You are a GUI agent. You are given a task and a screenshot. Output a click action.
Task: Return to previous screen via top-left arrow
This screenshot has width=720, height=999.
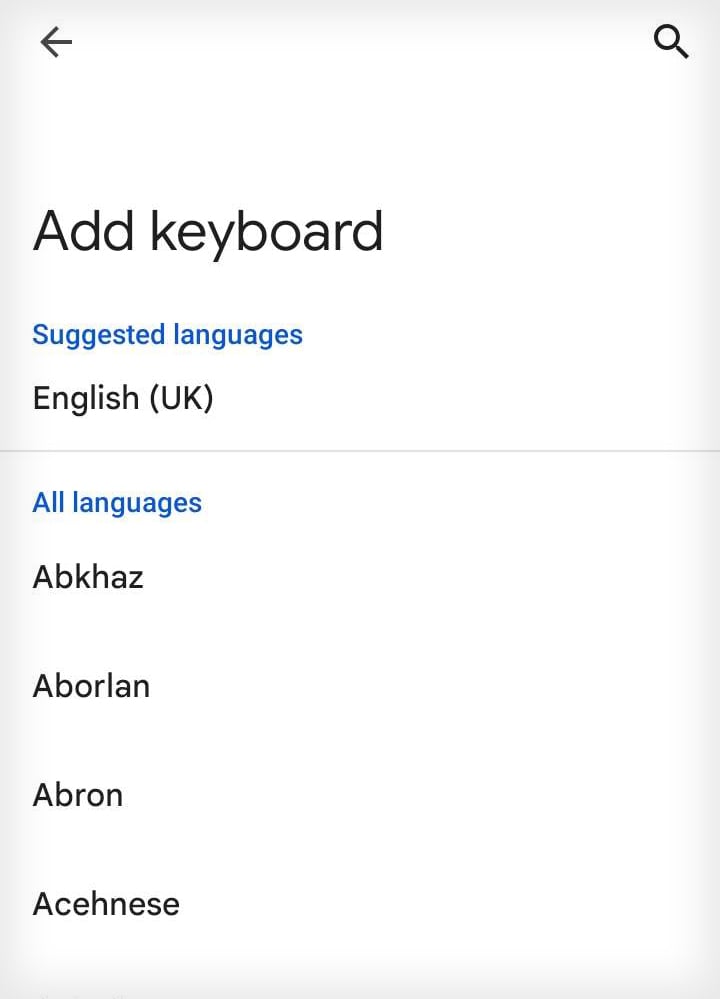coord(56,42)
